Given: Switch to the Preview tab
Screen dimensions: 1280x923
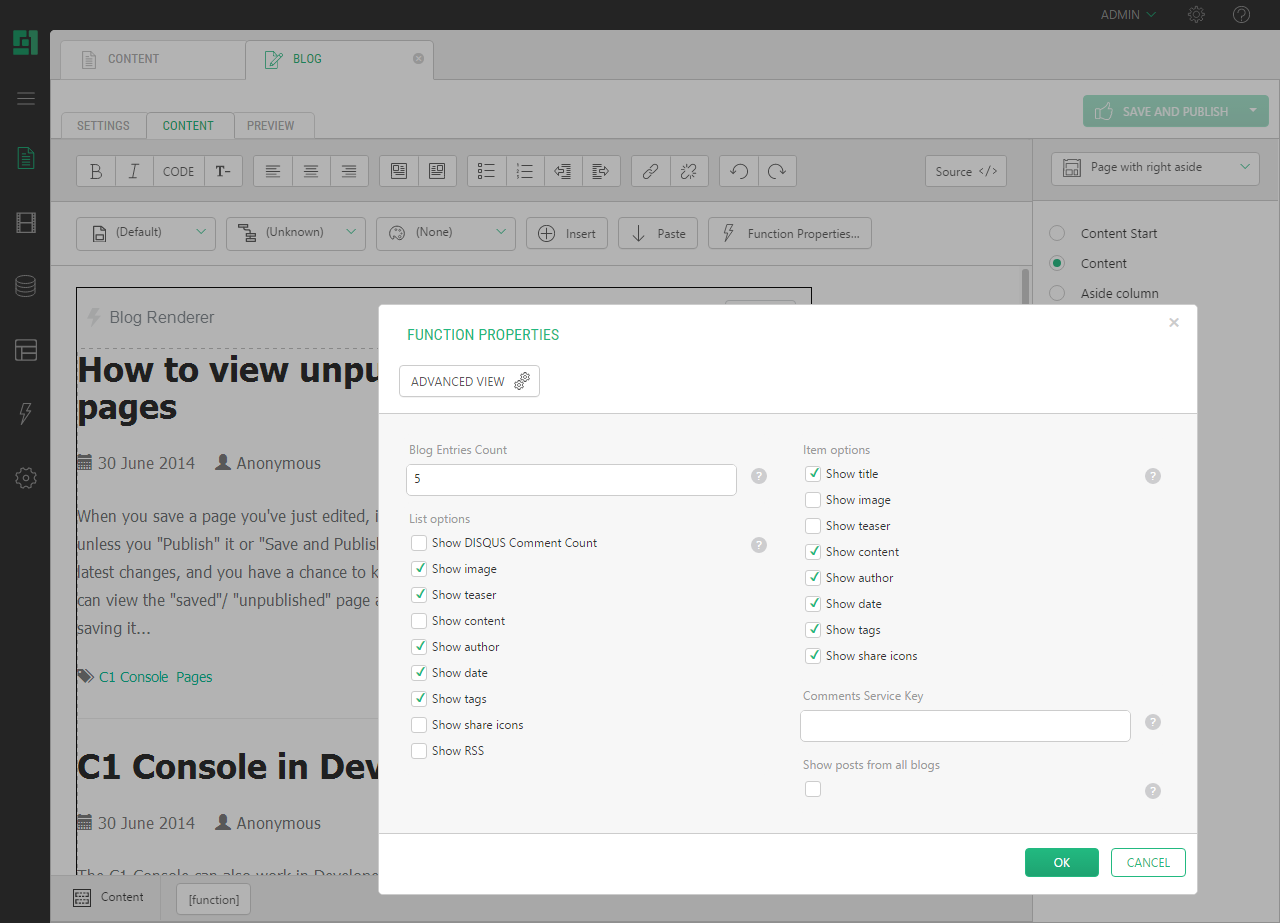Looking at the screenshot, I should tap(271, 126).
